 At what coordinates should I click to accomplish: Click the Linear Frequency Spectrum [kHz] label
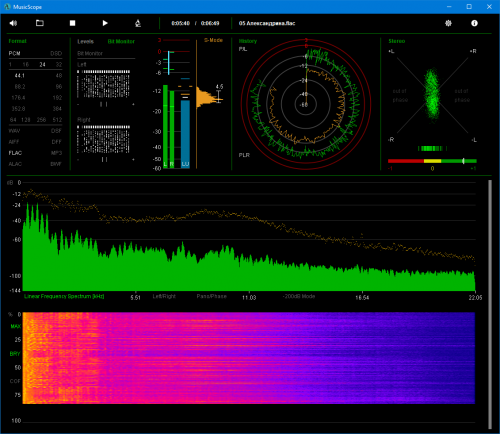coord(64,296)
